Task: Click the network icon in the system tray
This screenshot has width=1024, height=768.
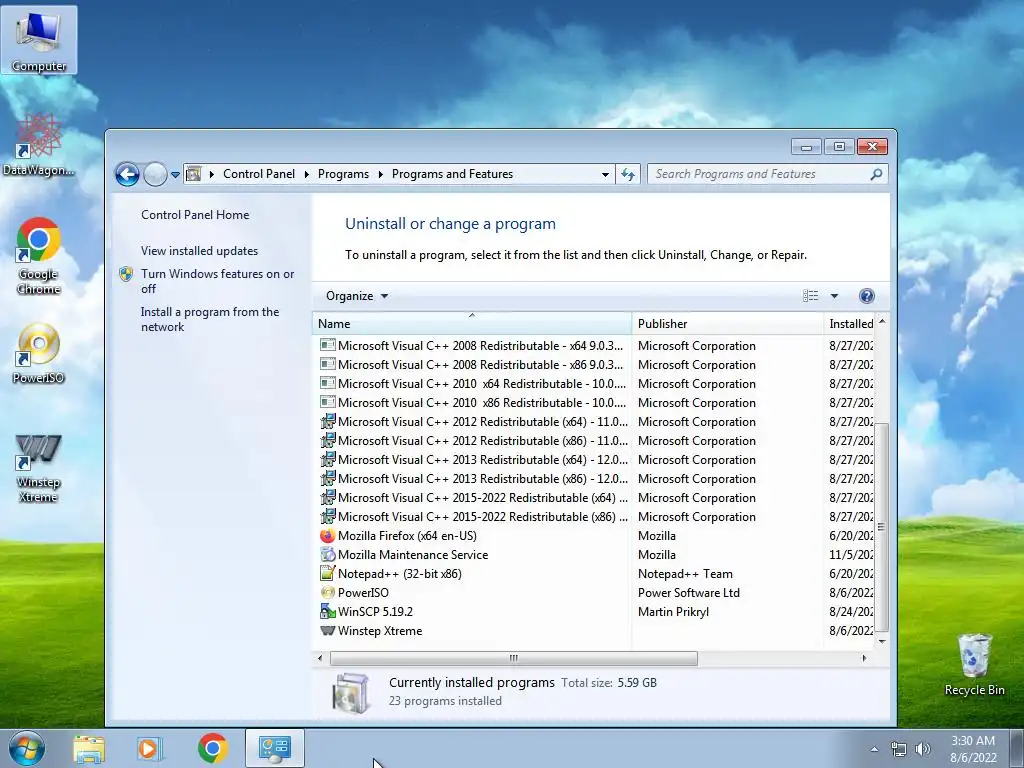Action: click(x=899, y=749)
